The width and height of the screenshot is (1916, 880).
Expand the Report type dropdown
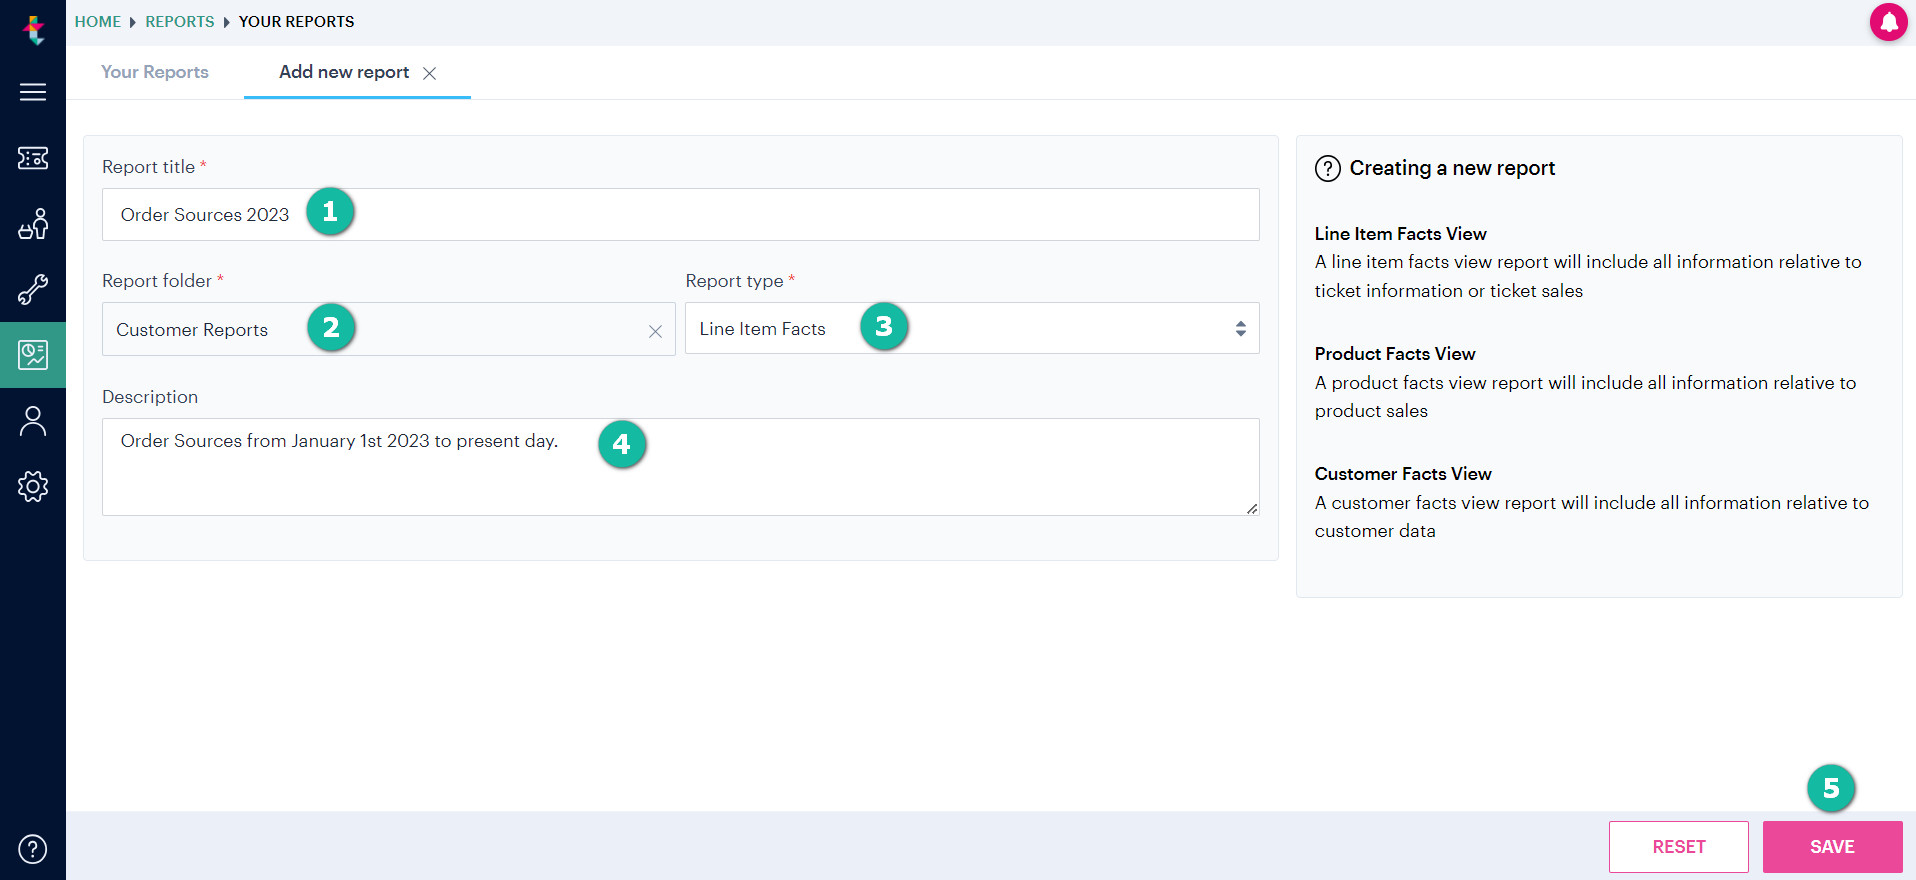click(x=972, y=328)
